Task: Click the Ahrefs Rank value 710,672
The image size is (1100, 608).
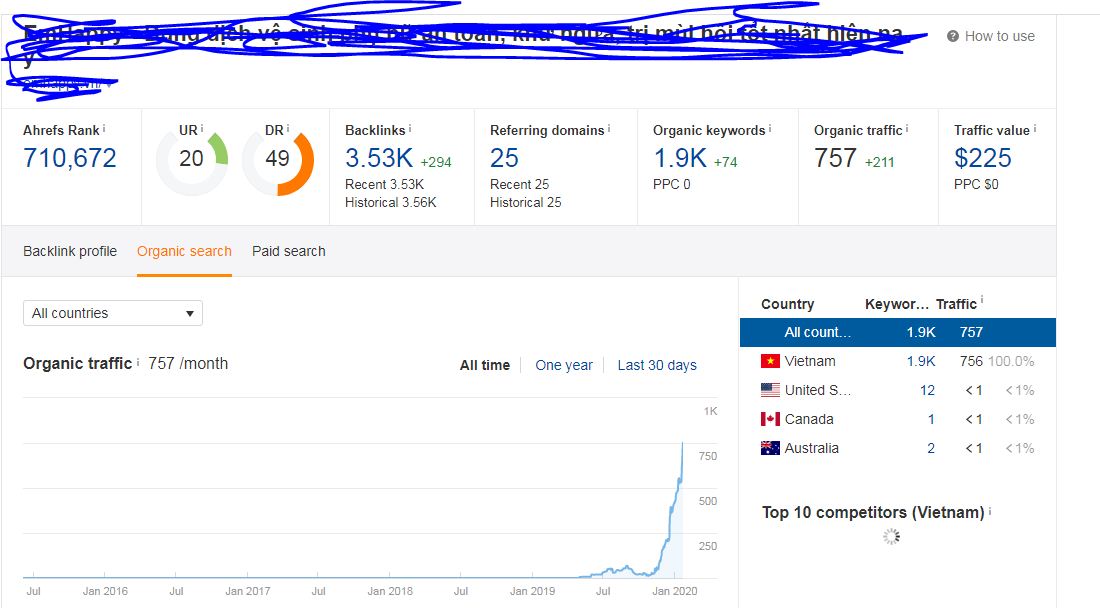Action: coord(69,158)
